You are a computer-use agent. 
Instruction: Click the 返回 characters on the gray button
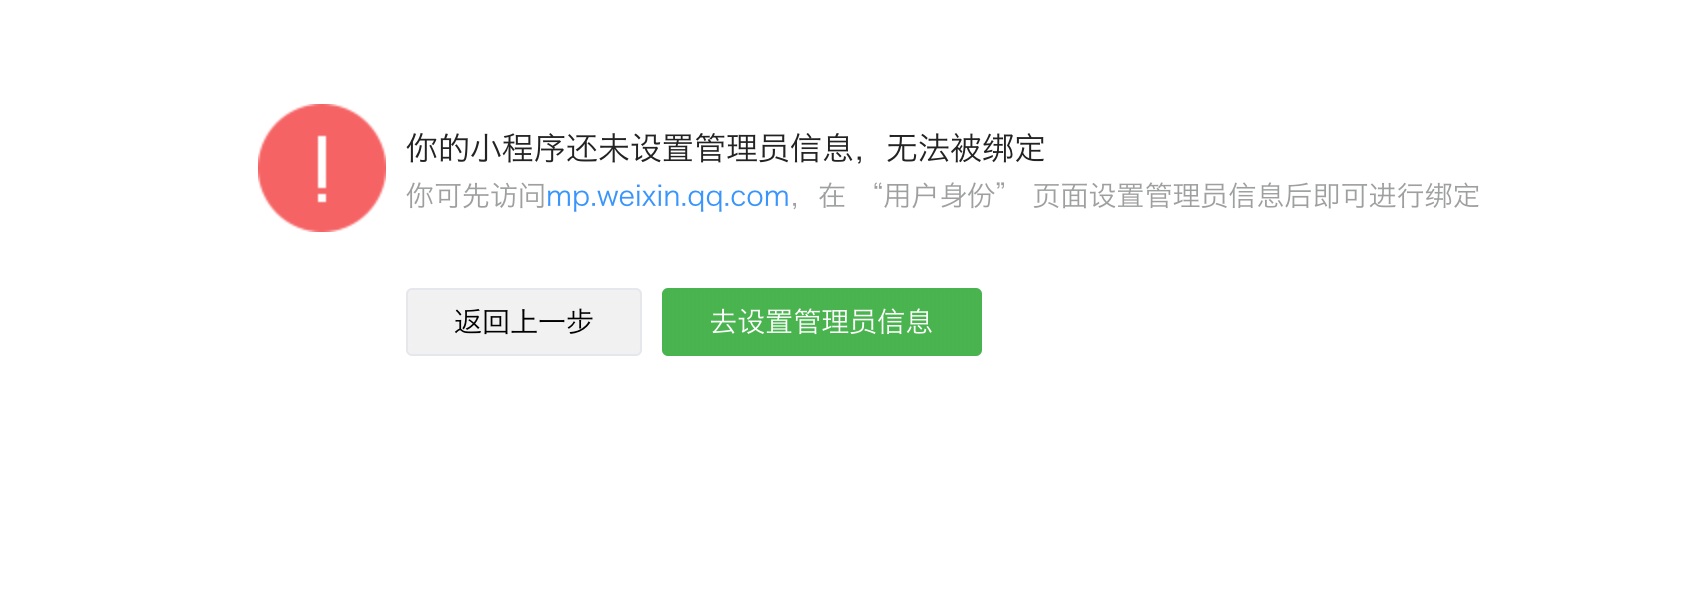coord(482,322)
